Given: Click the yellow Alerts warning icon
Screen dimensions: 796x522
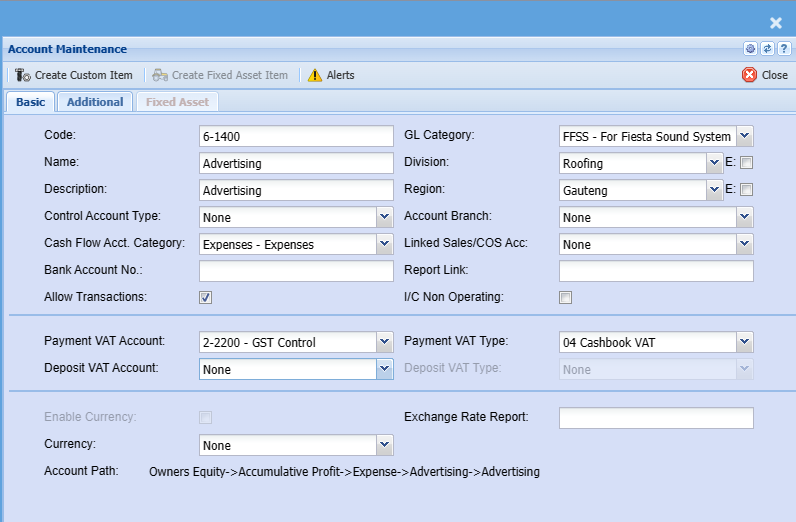Looking at the screenshot, I should pyautogui.click(x=315, y=75).
